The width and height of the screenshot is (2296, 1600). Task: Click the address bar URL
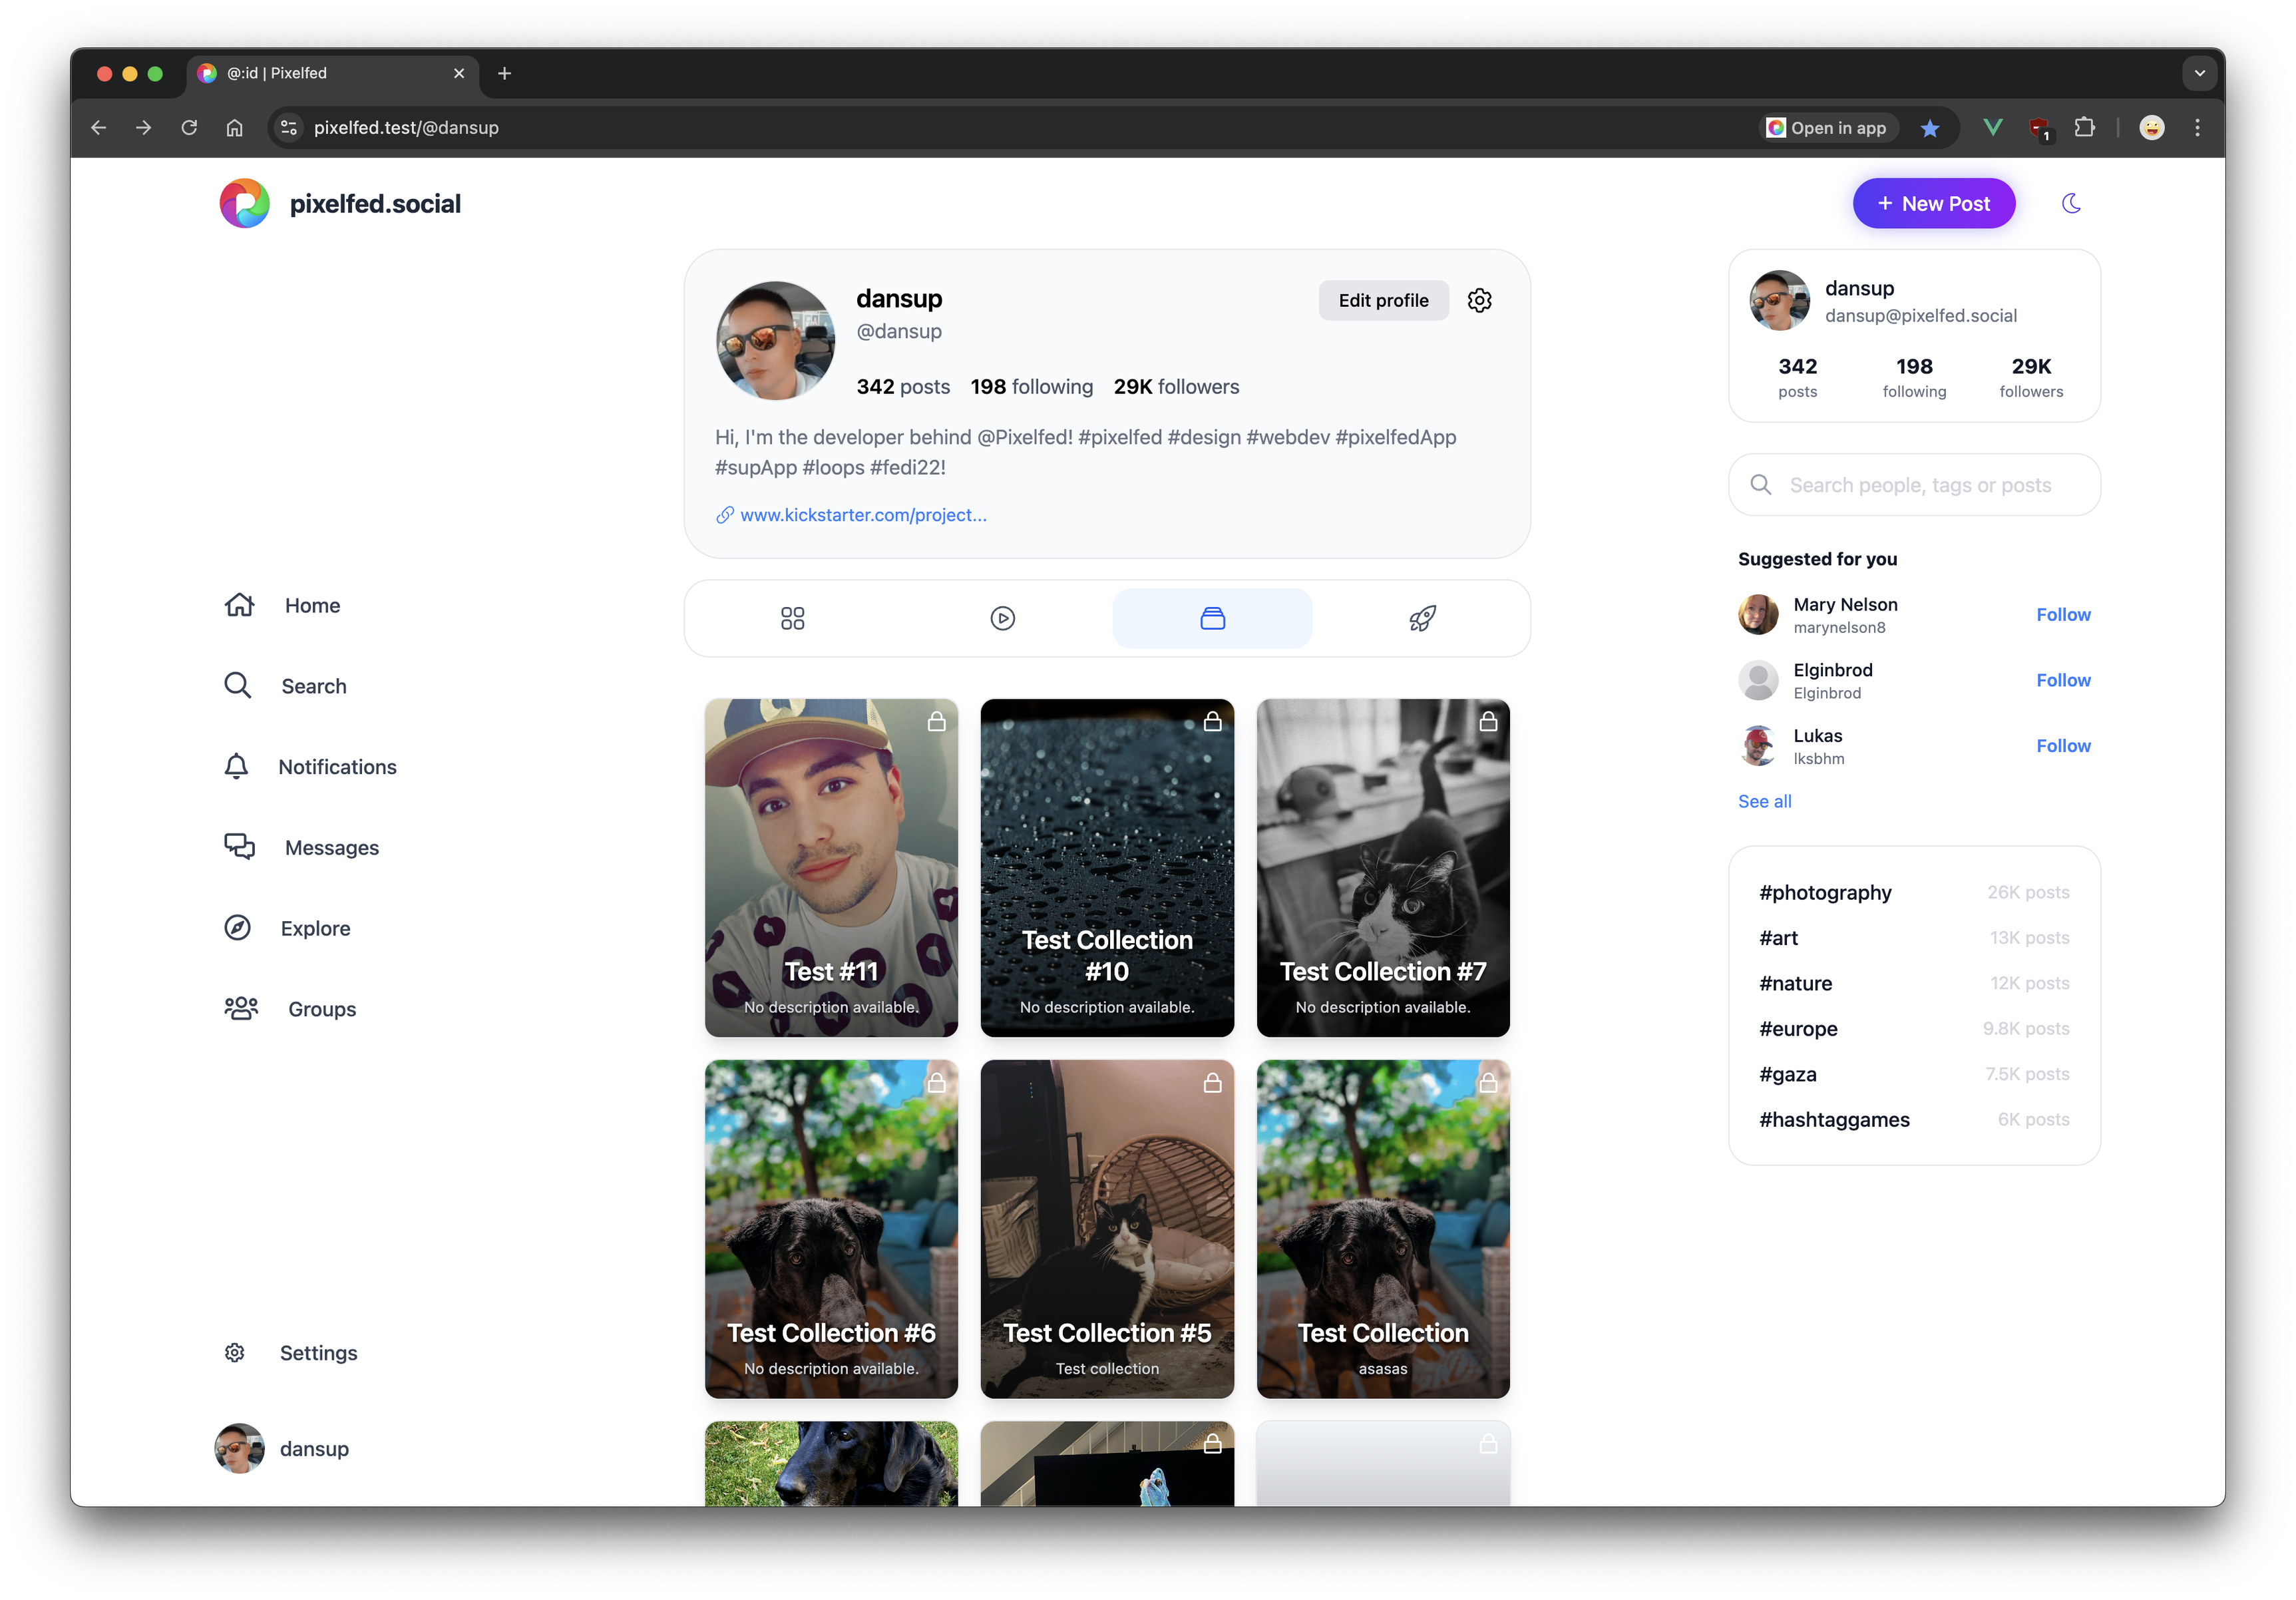pyautogui.click(x=406, y=127)
